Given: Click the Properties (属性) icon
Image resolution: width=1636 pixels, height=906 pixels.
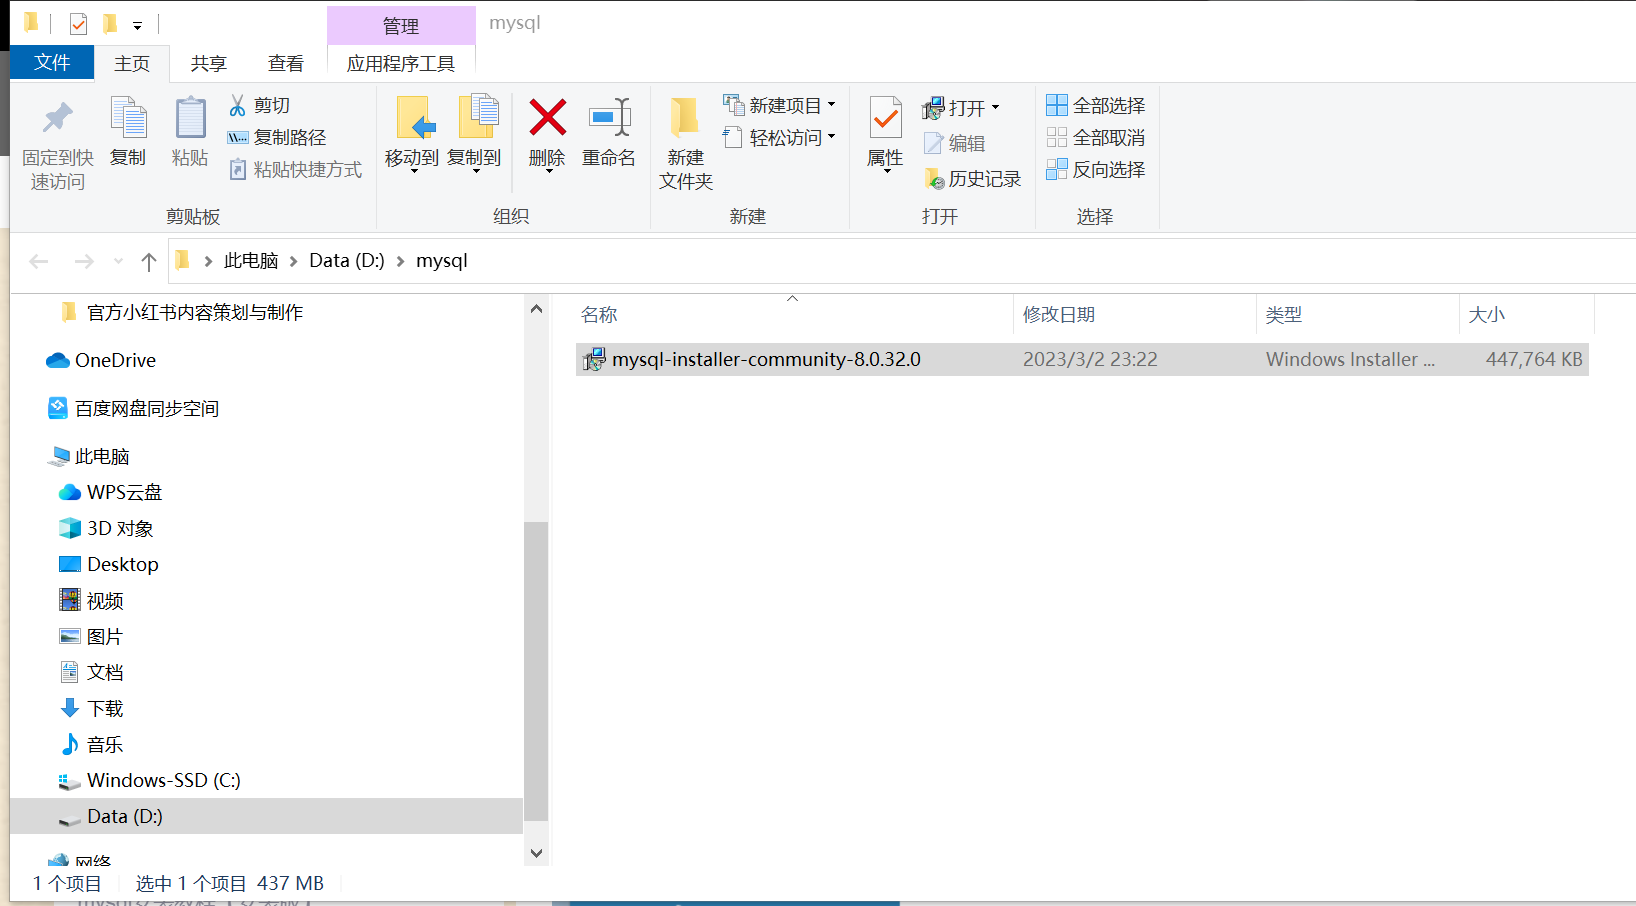Looking at the screenshot, I should (885, 118).
